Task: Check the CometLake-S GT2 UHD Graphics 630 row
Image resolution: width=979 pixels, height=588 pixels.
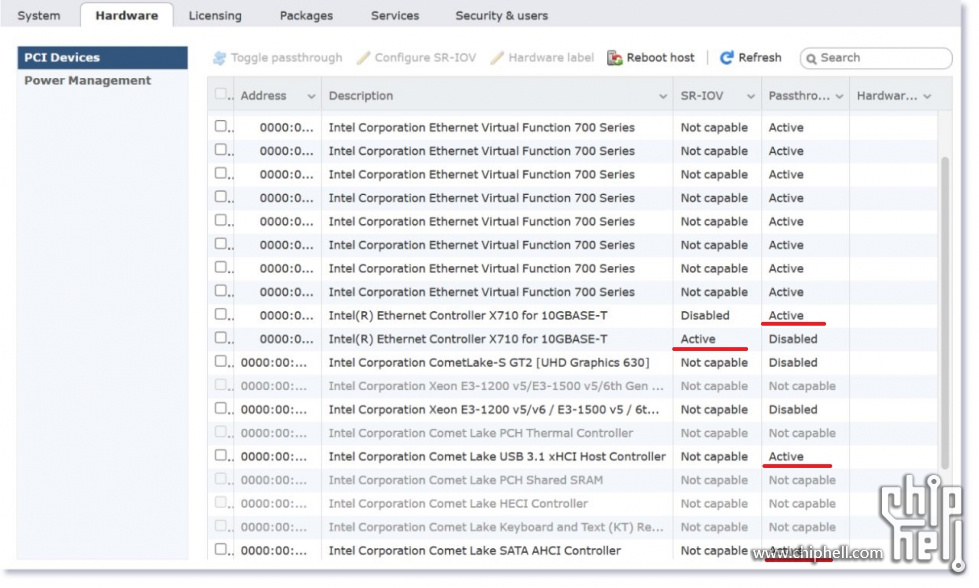Action: click(220, 361)
